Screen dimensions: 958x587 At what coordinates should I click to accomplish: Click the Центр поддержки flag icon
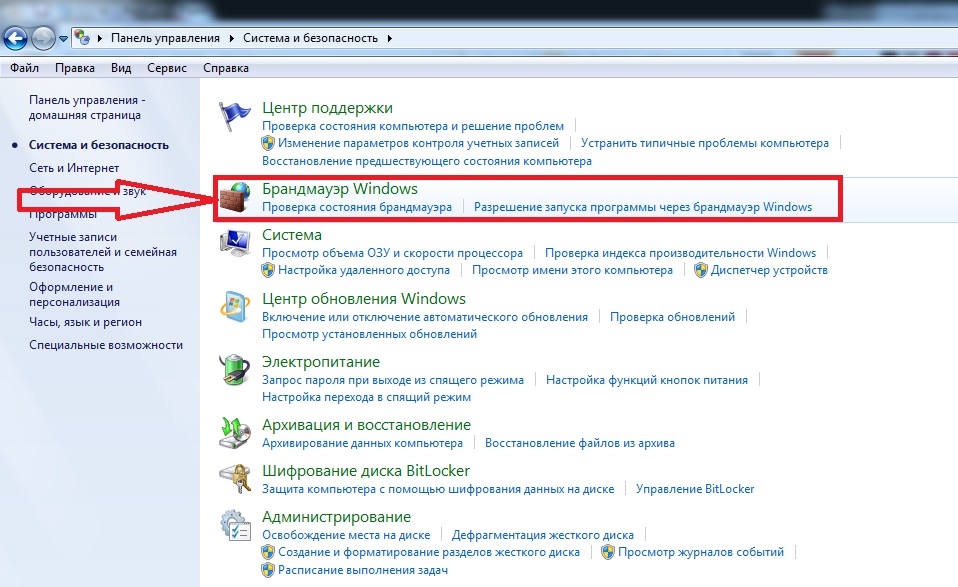point(235,115)
